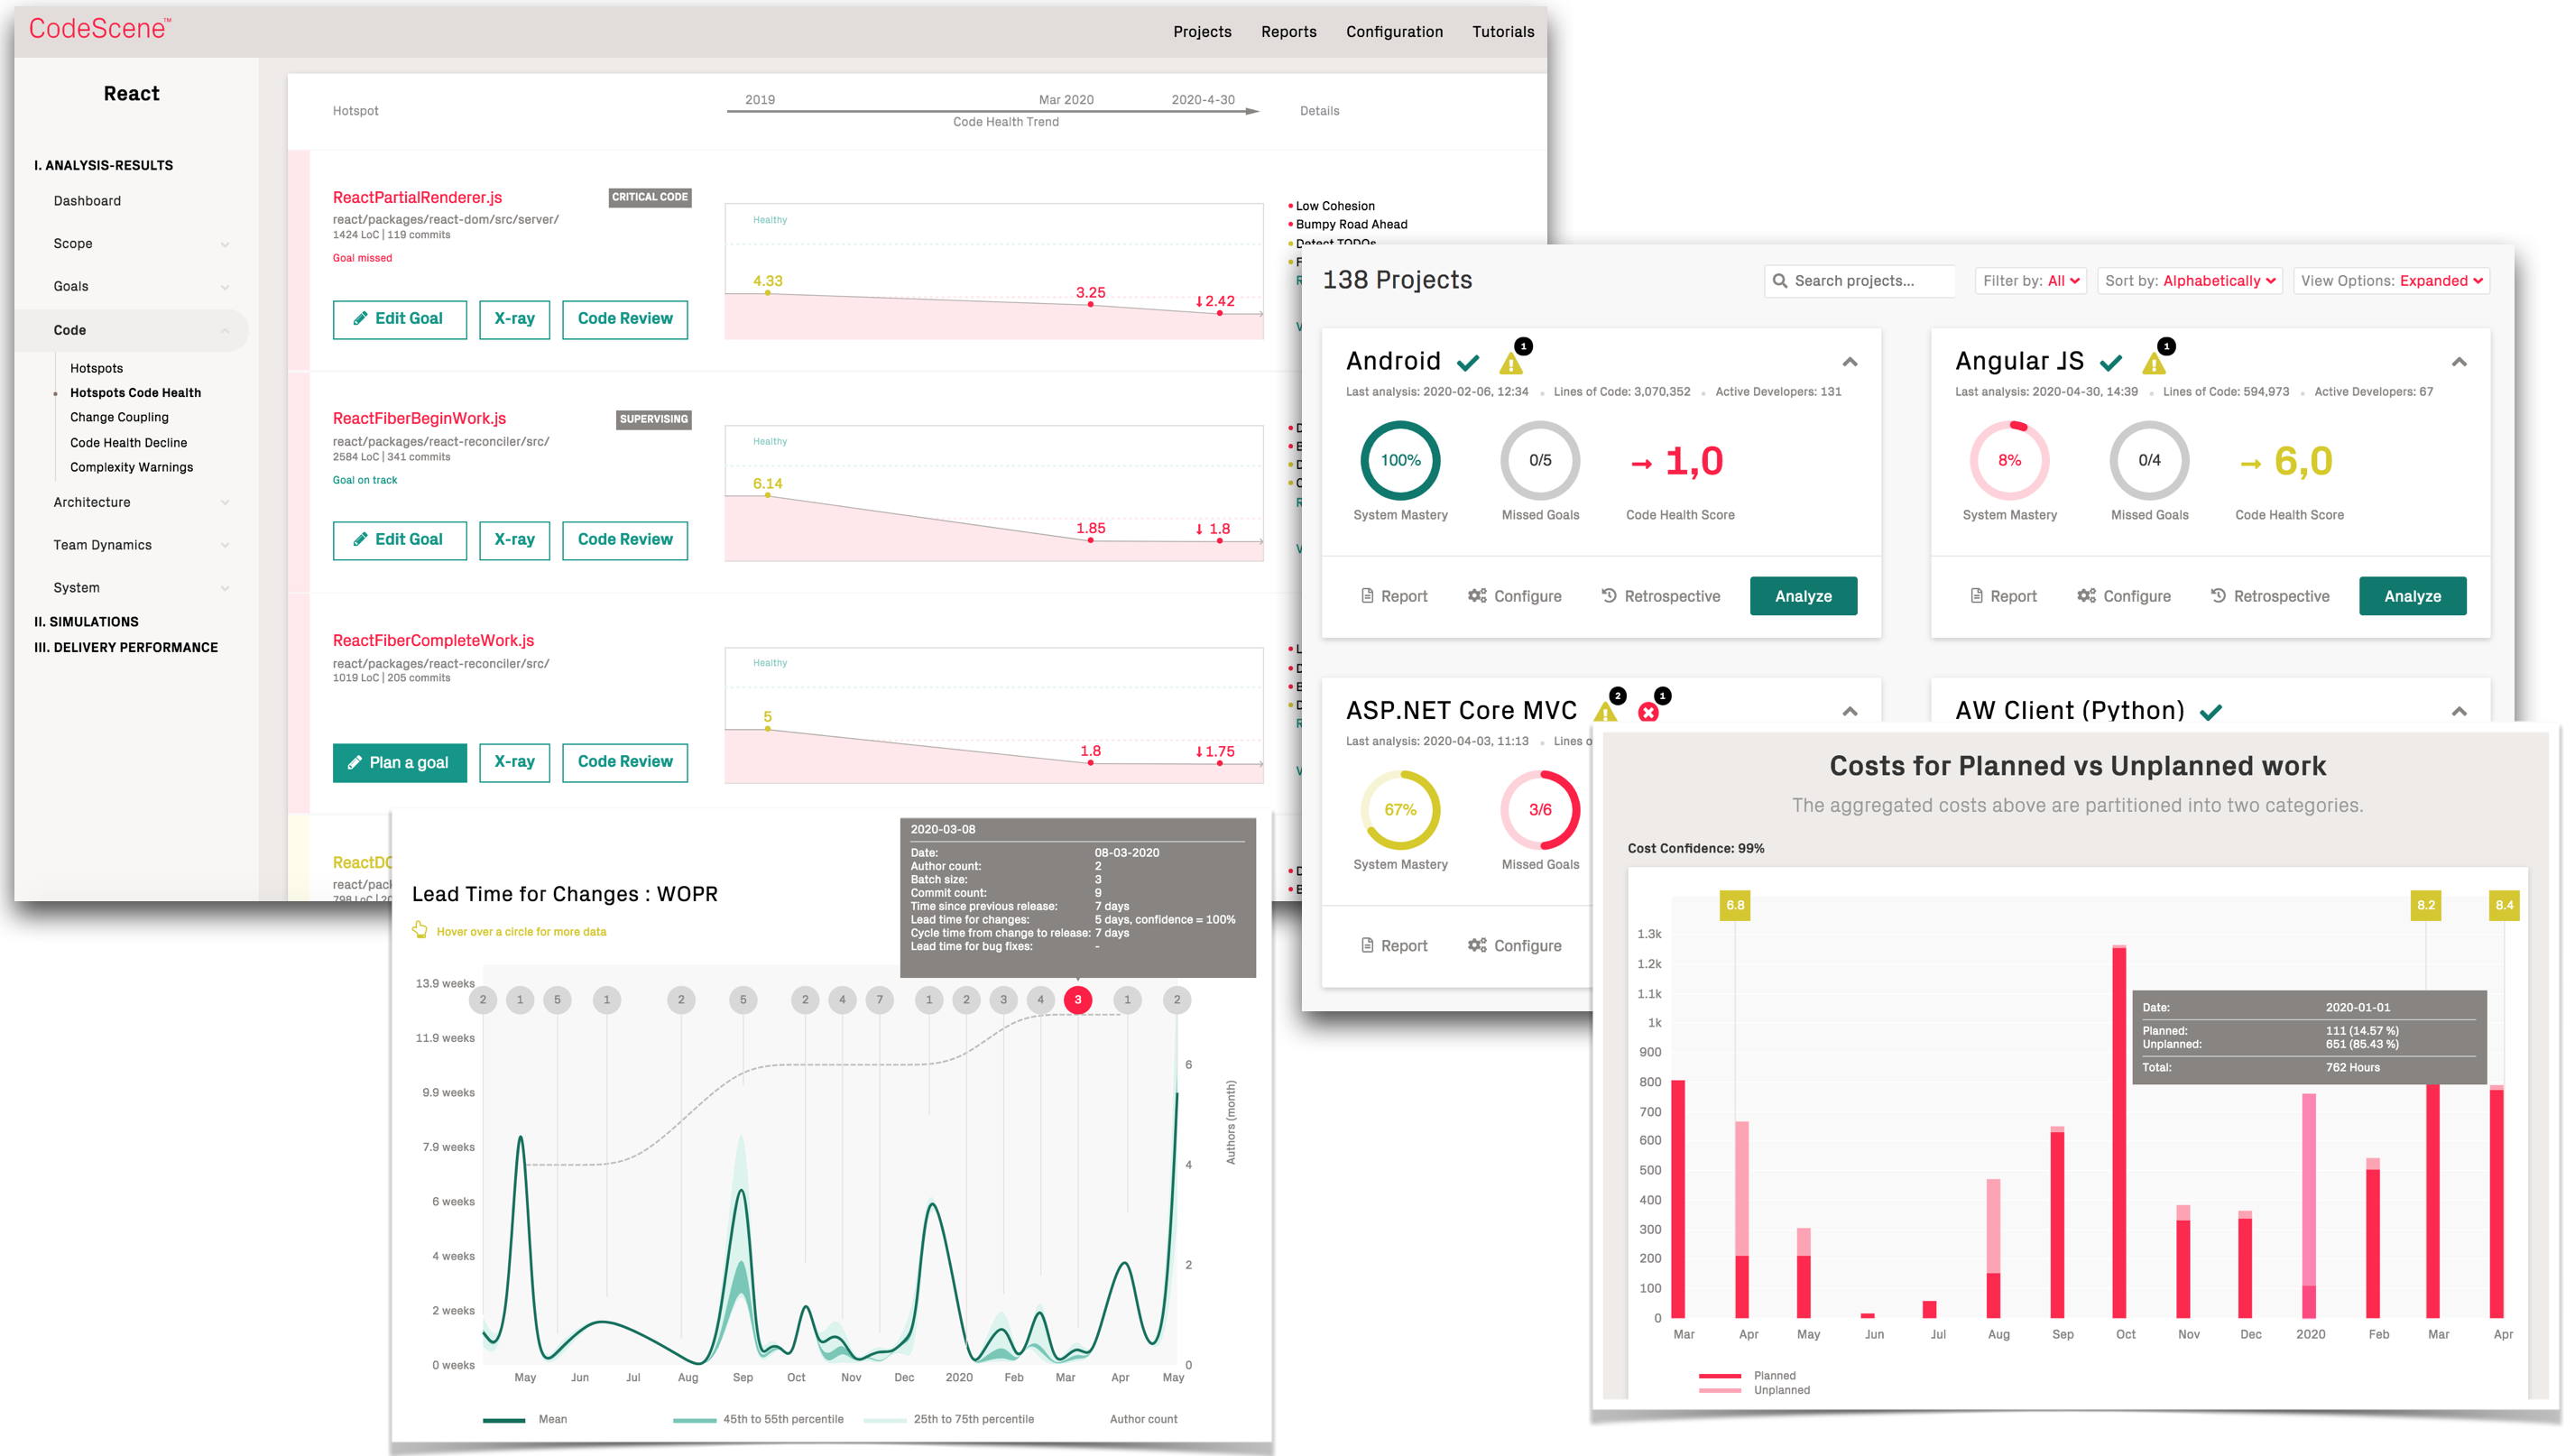The width and height of the screenshot is (2575, 1456).
Task: Click Android Missed Goals 0/5 gauge
Action: click(x=1540, y=460)
